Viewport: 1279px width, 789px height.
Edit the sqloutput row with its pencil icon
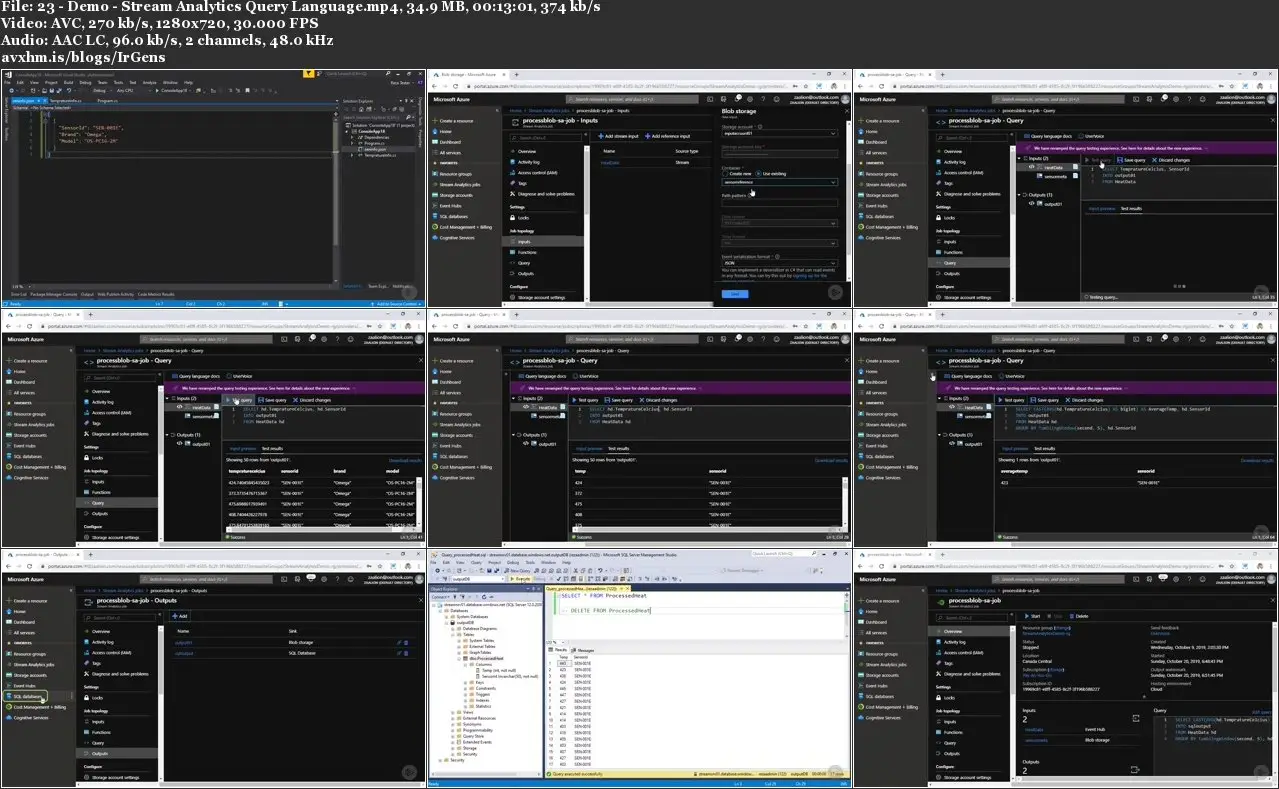398,653
